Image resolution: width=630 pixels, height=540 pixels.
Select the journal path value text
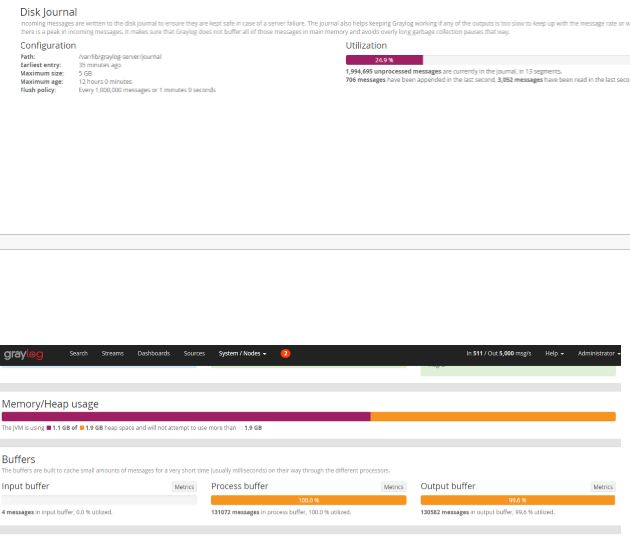120,57
